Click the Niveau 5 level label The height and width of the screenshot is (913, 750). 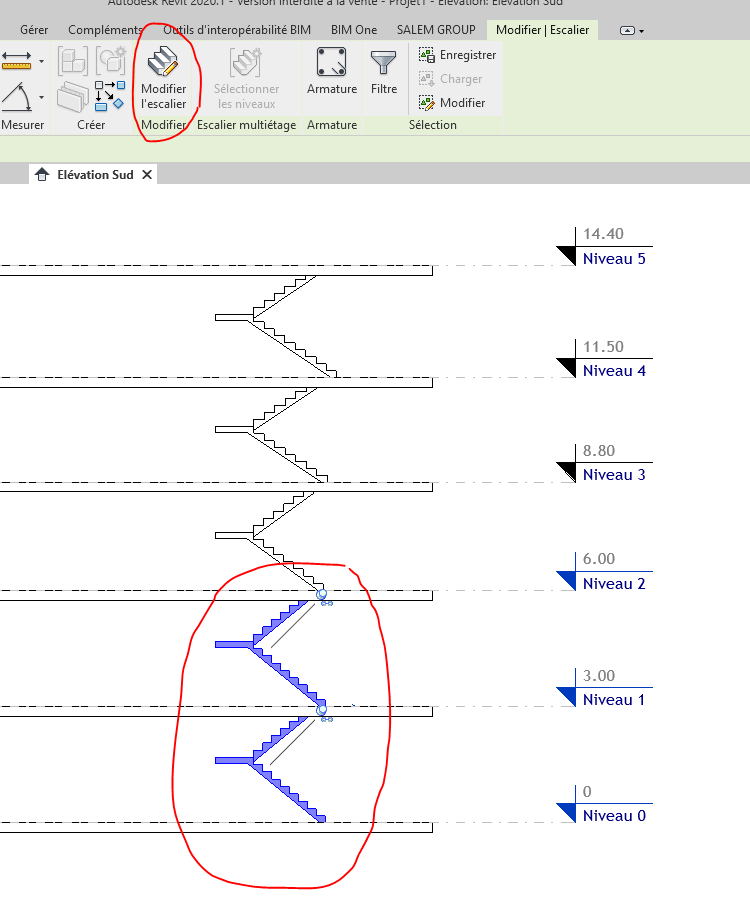[614, 259]
